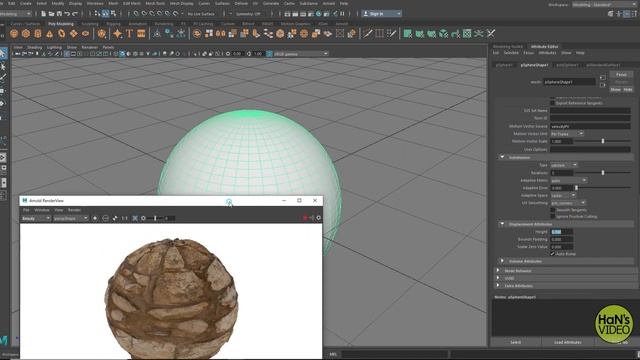
Task: Create a polygon cylinder from the shelf
Action: (38, 33)
